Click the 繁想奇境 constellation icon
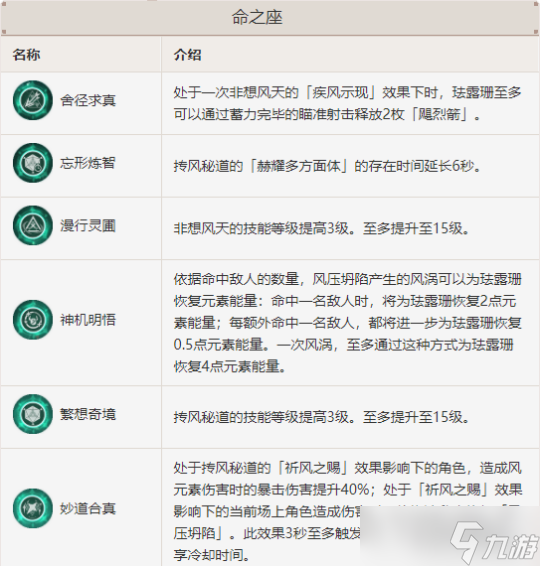The image size is (540, 566). (x=33, y=414)
